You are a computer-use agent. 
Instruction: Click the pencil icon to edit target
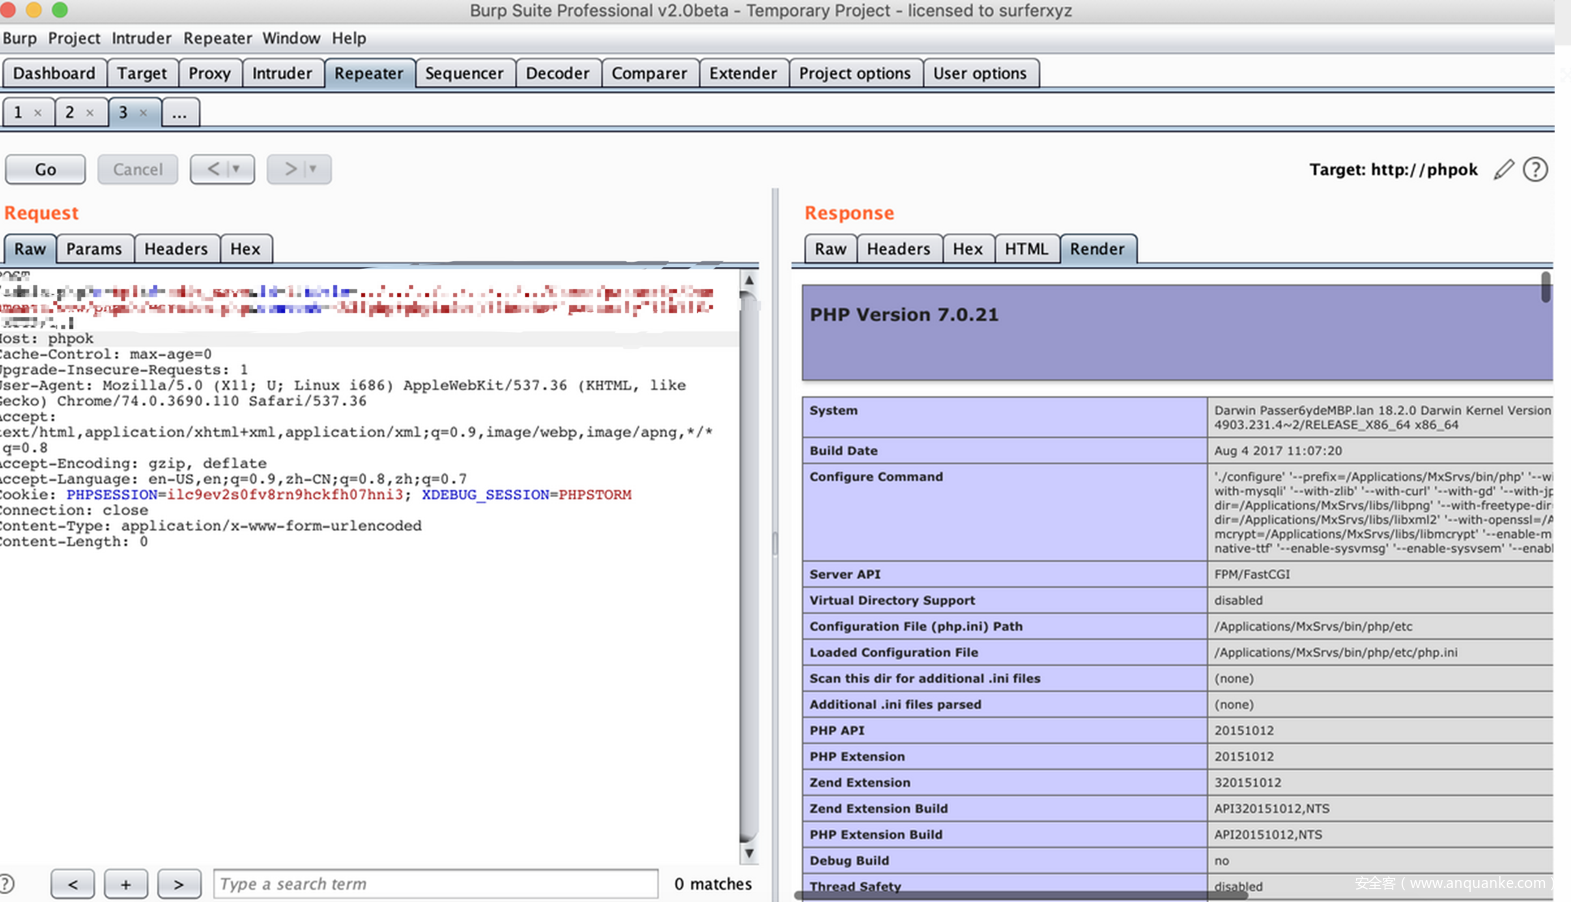[1503, 169]
